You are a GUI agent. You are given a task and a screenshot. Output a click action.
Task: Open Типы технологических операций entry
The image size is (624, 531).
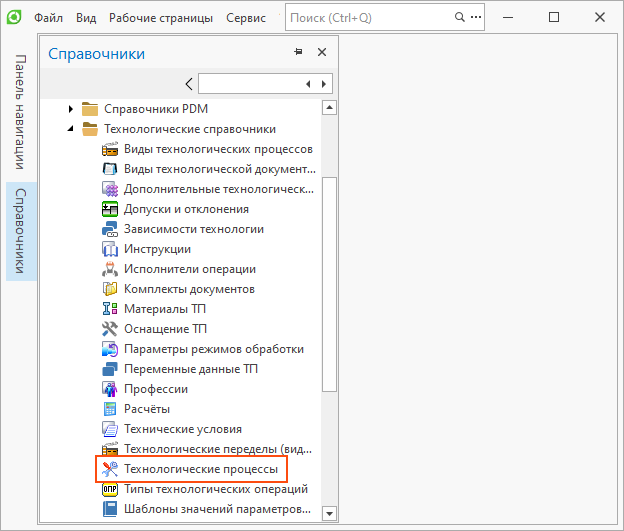click(x=216, y=489)
